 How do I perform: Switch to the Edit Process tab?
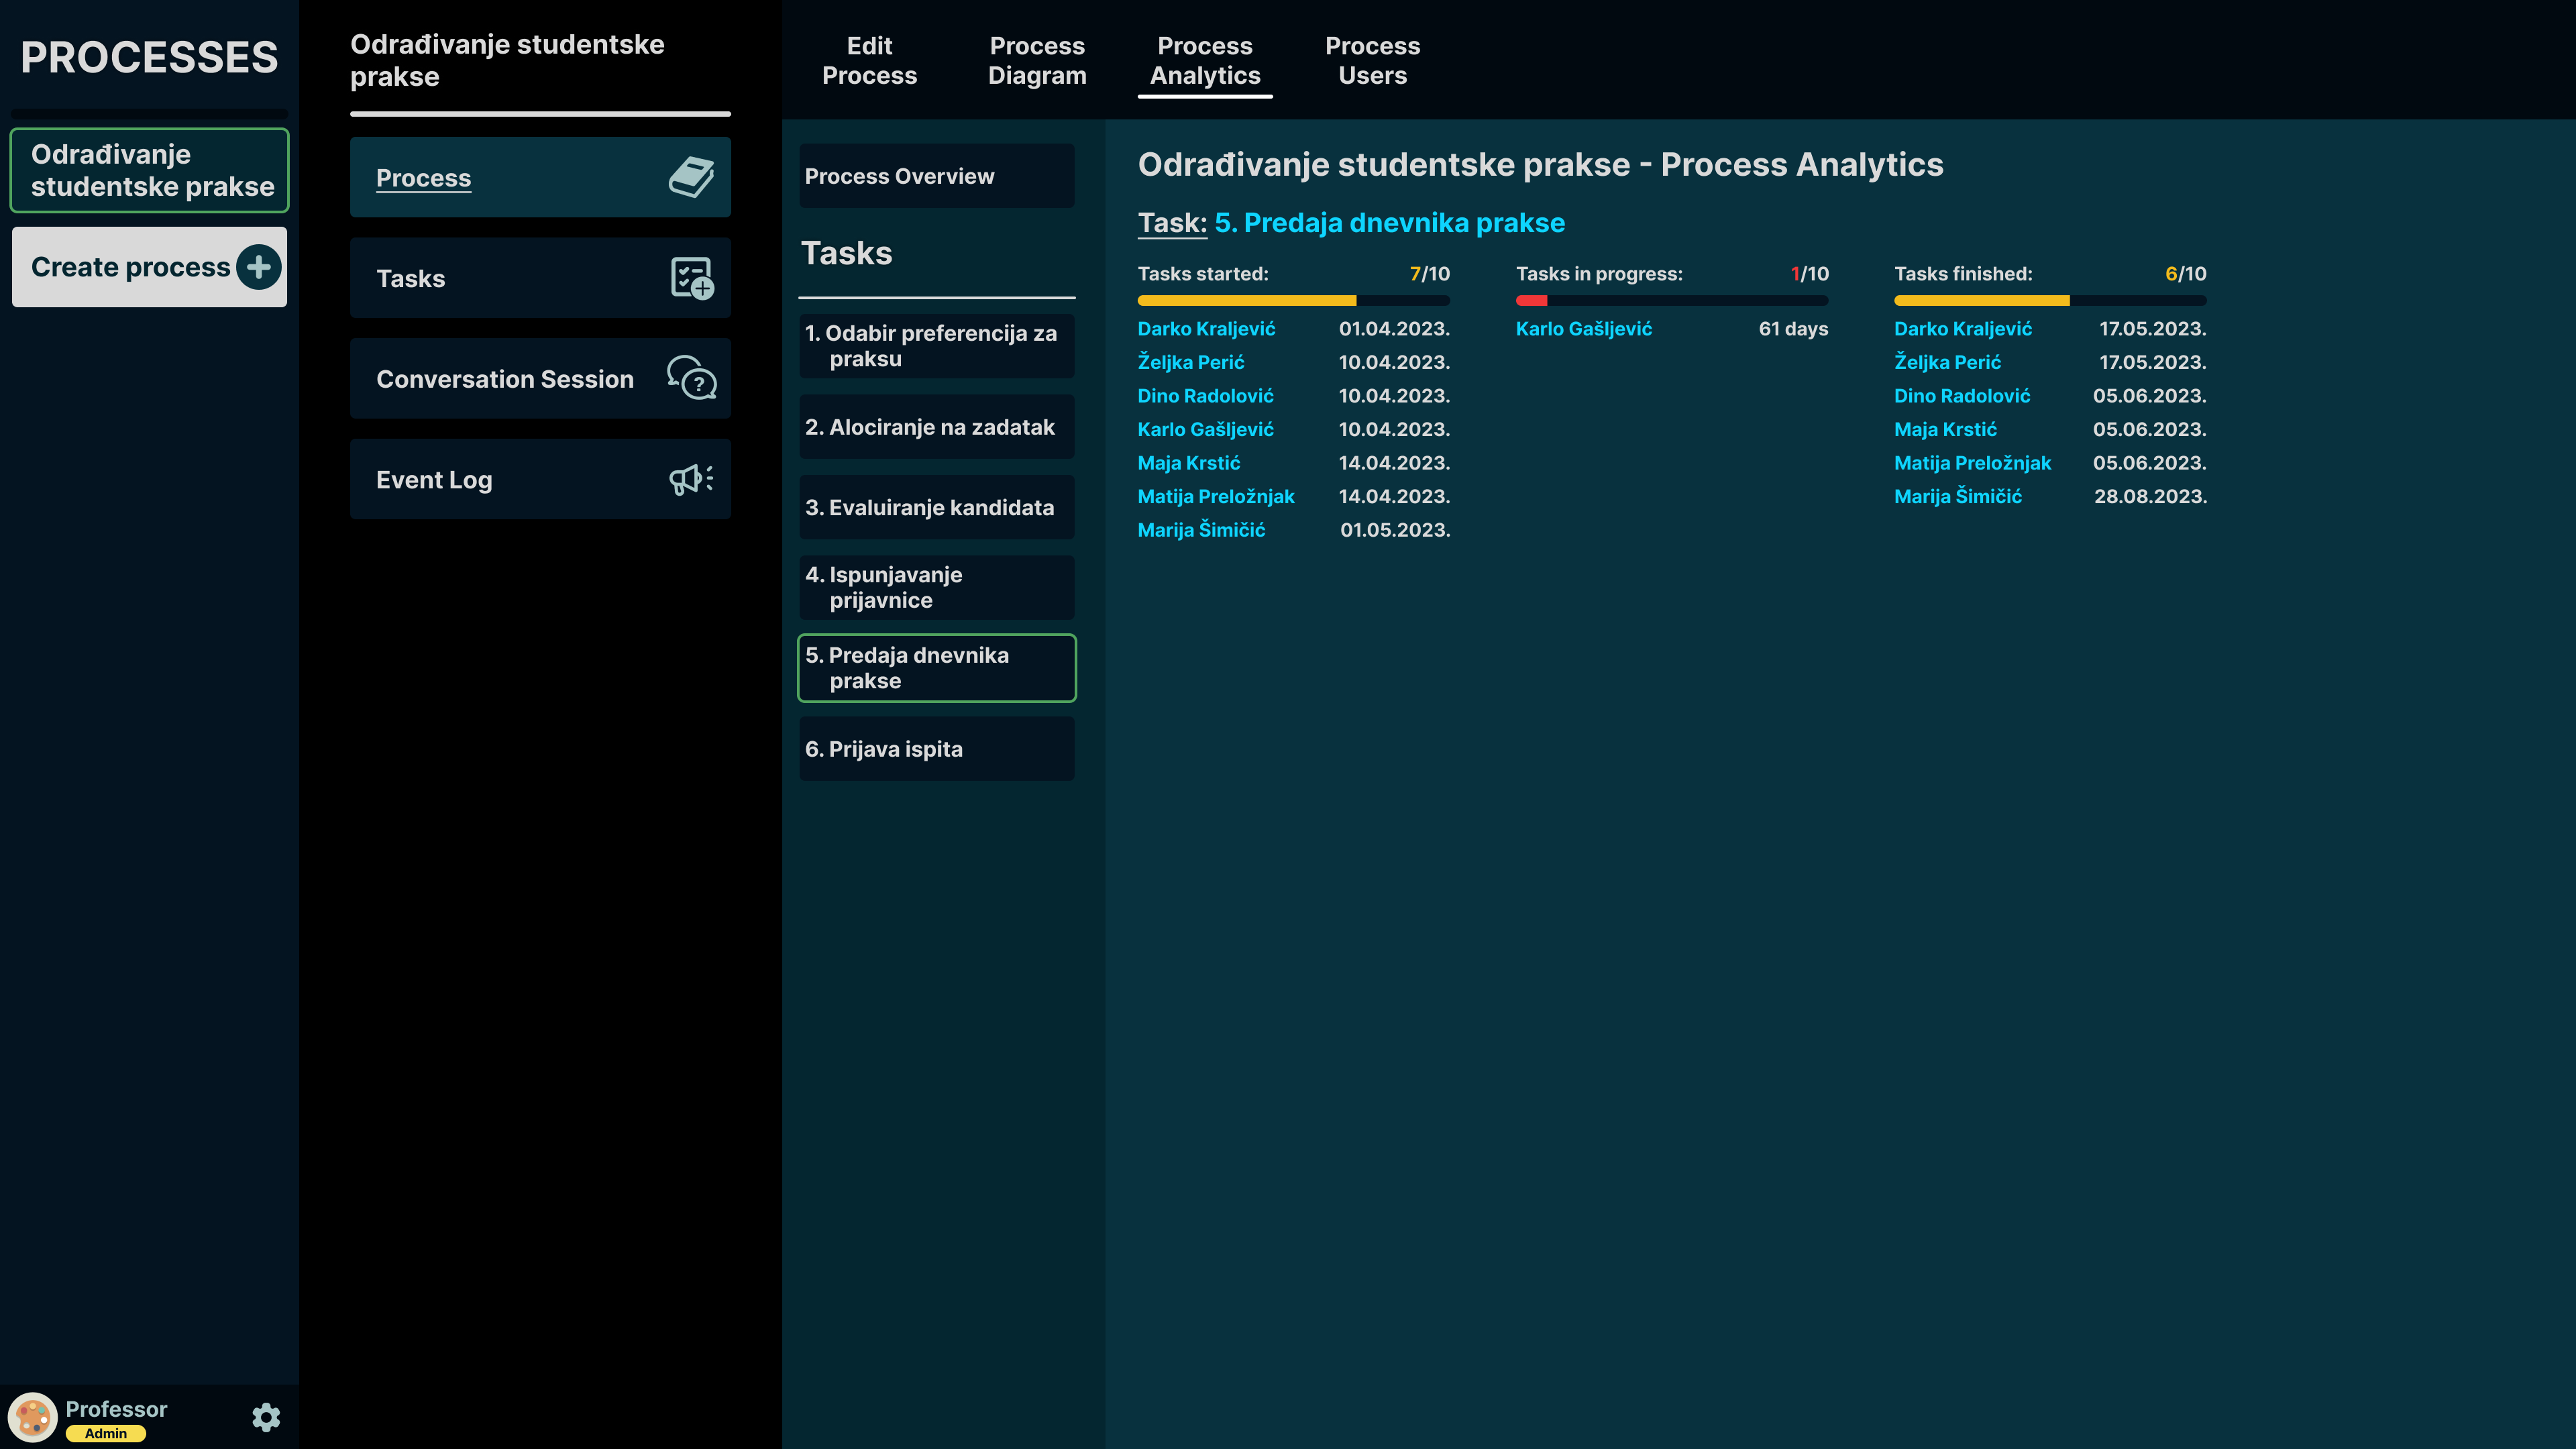point(869,61)
